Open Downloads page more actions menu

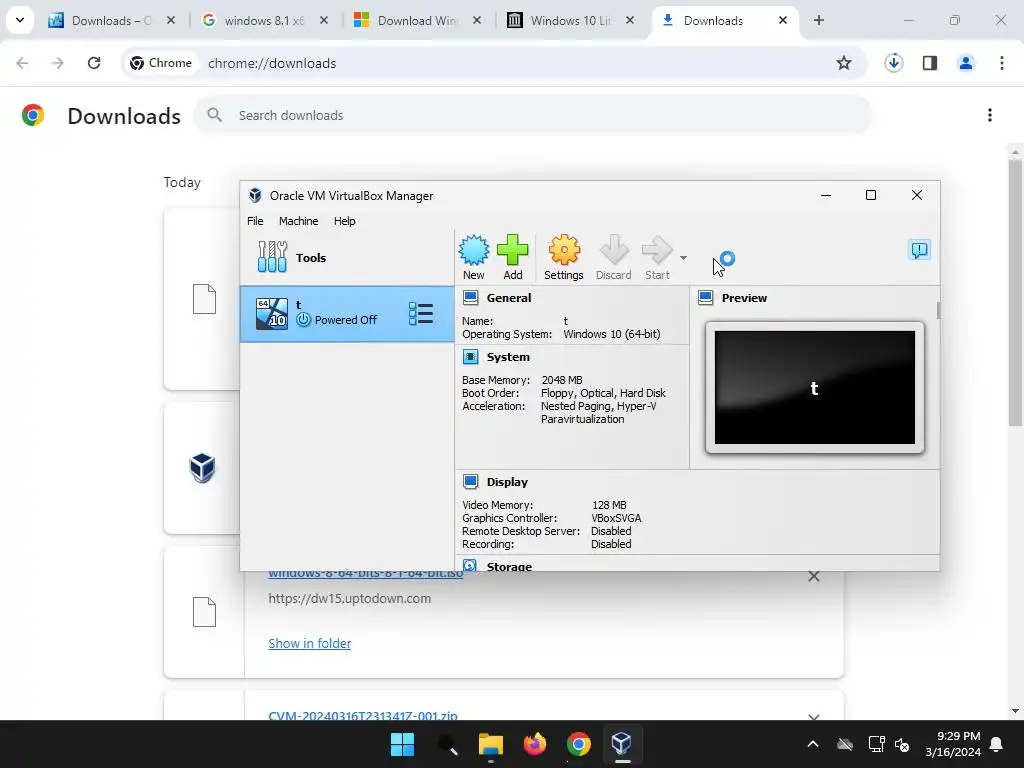point(990,115)
